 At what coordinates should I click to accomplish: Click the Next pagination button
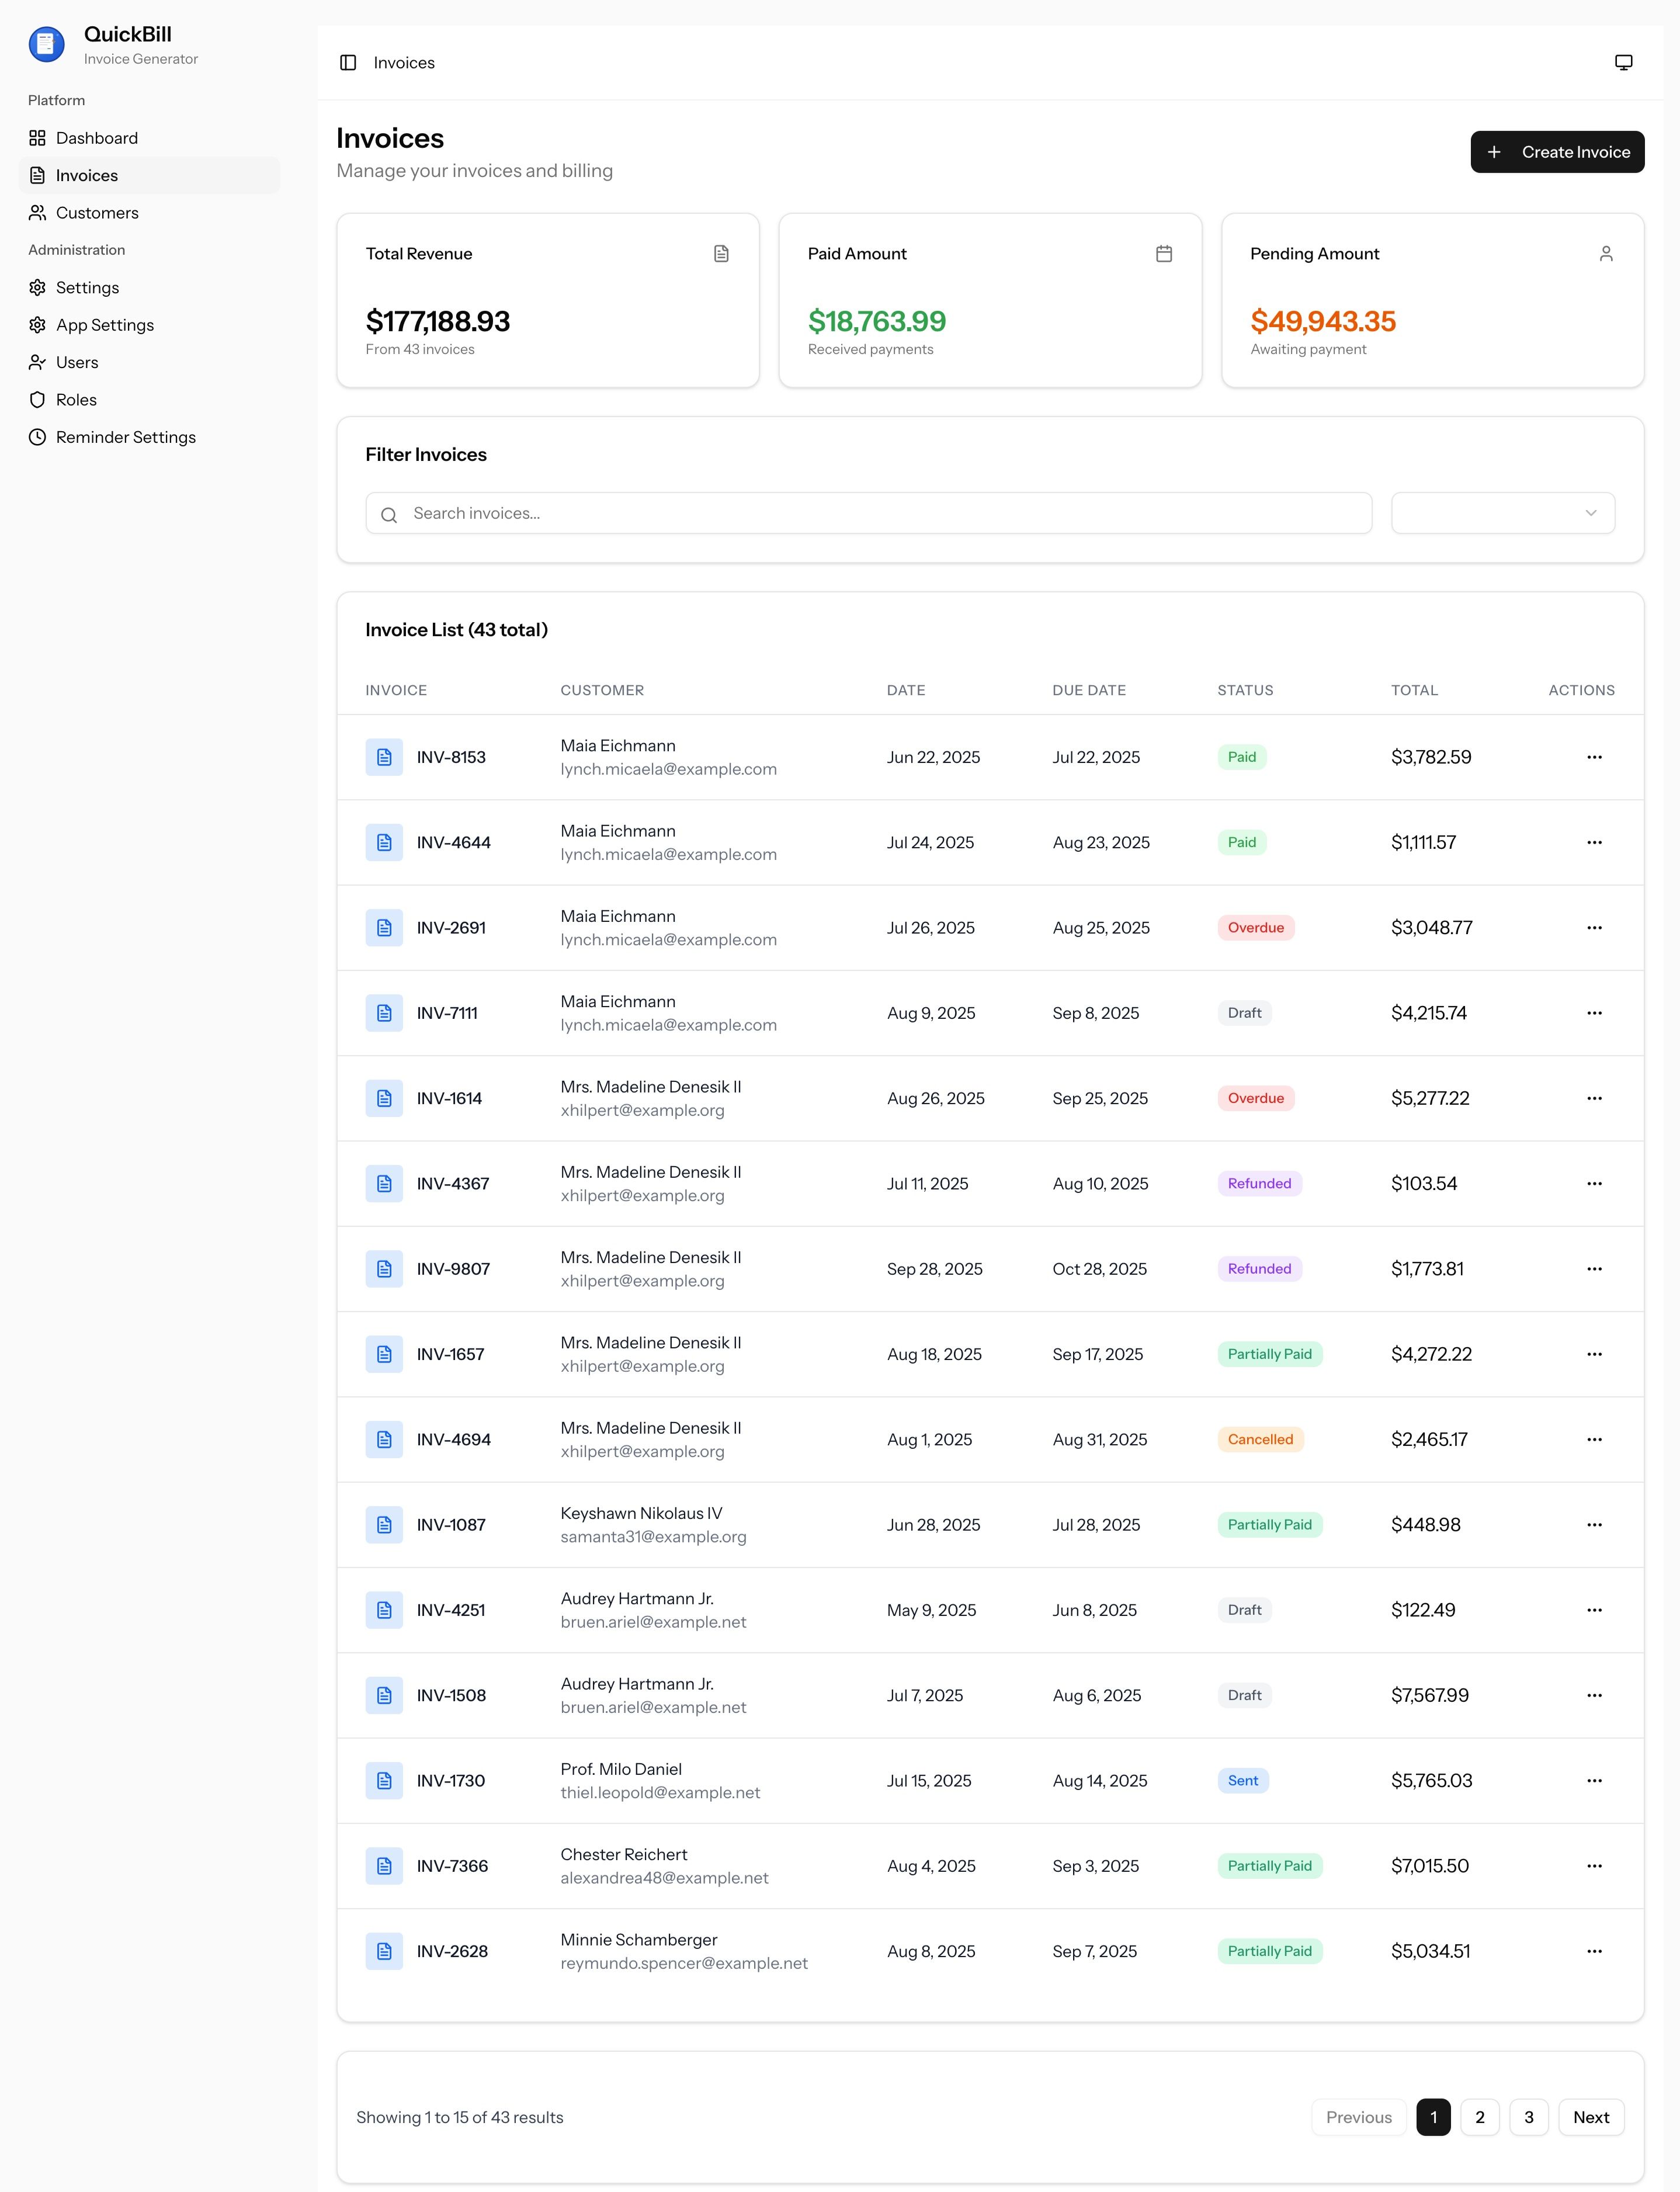tap(1590, 2117)
